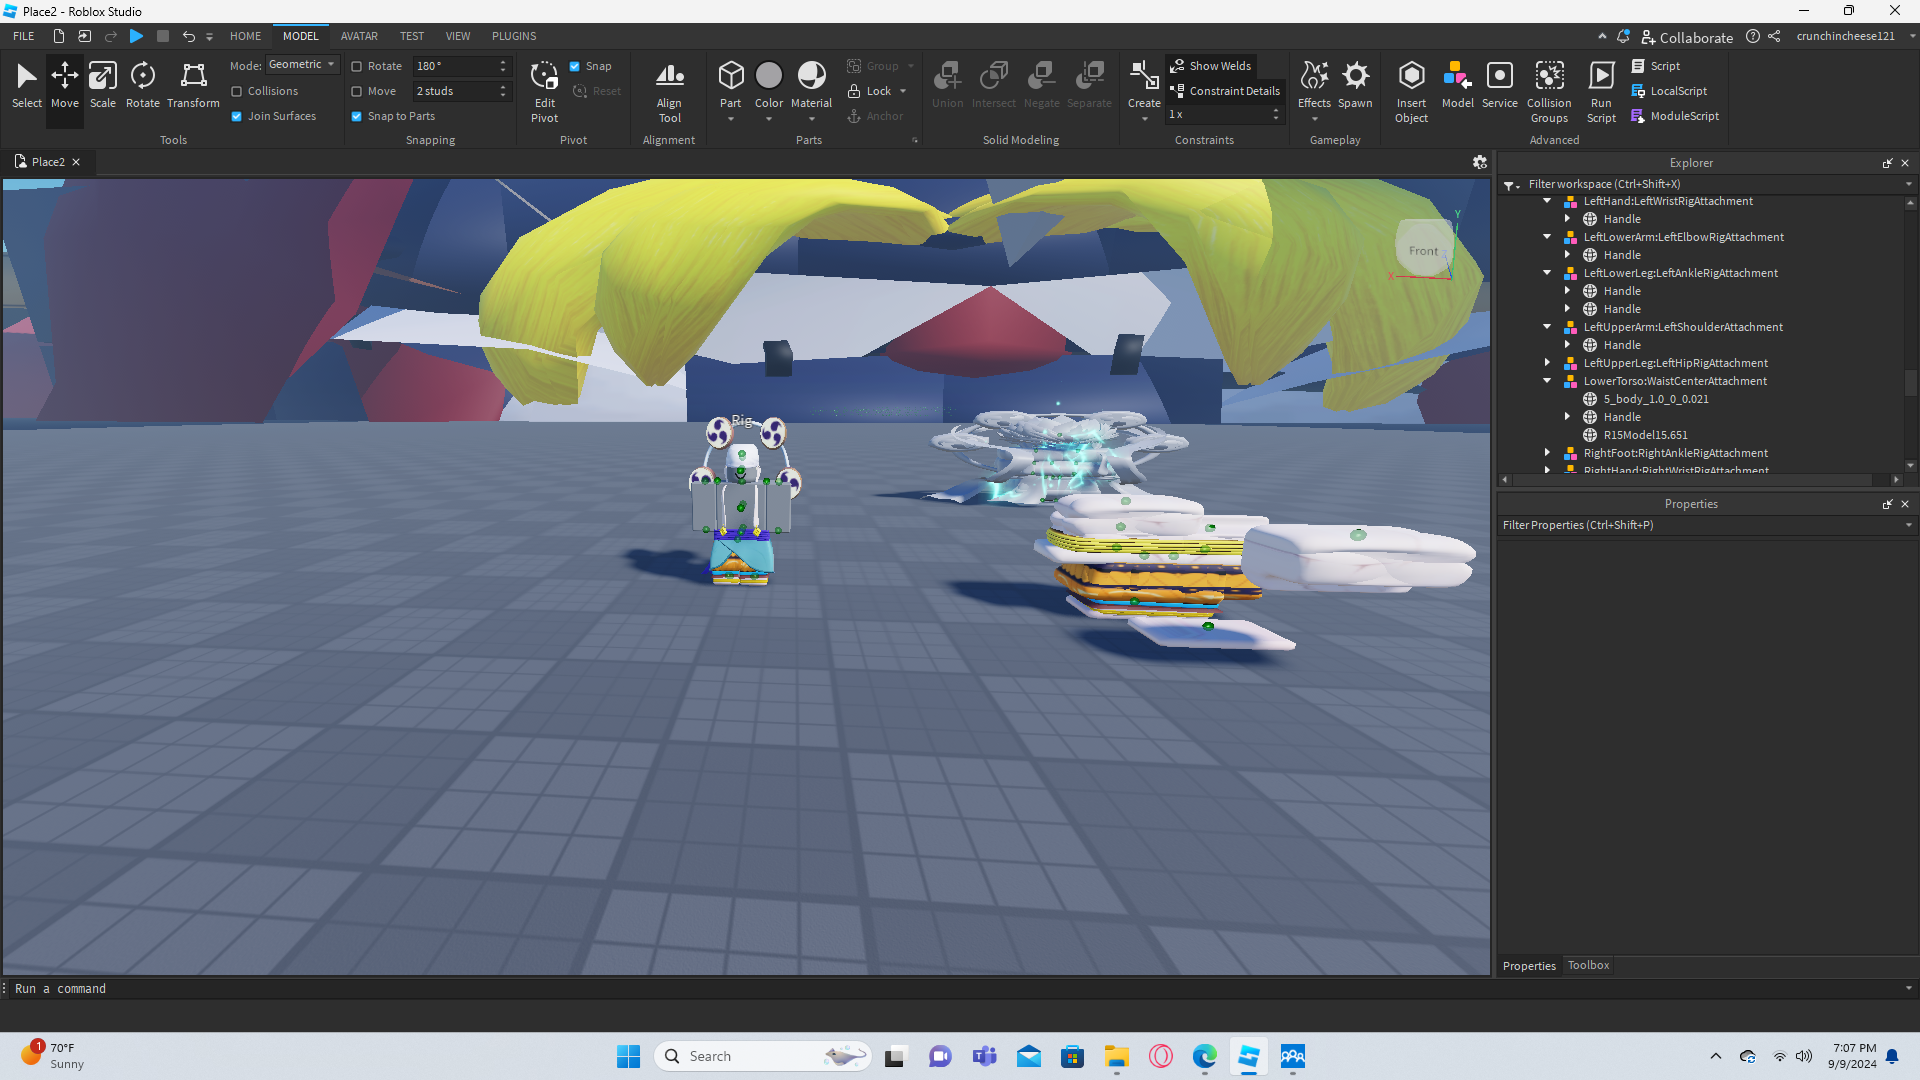The width and height of the screenshot is (1920, 1080).
Task: Open the PLUGINS ribbon tab
Action: [x=514, y=36]
